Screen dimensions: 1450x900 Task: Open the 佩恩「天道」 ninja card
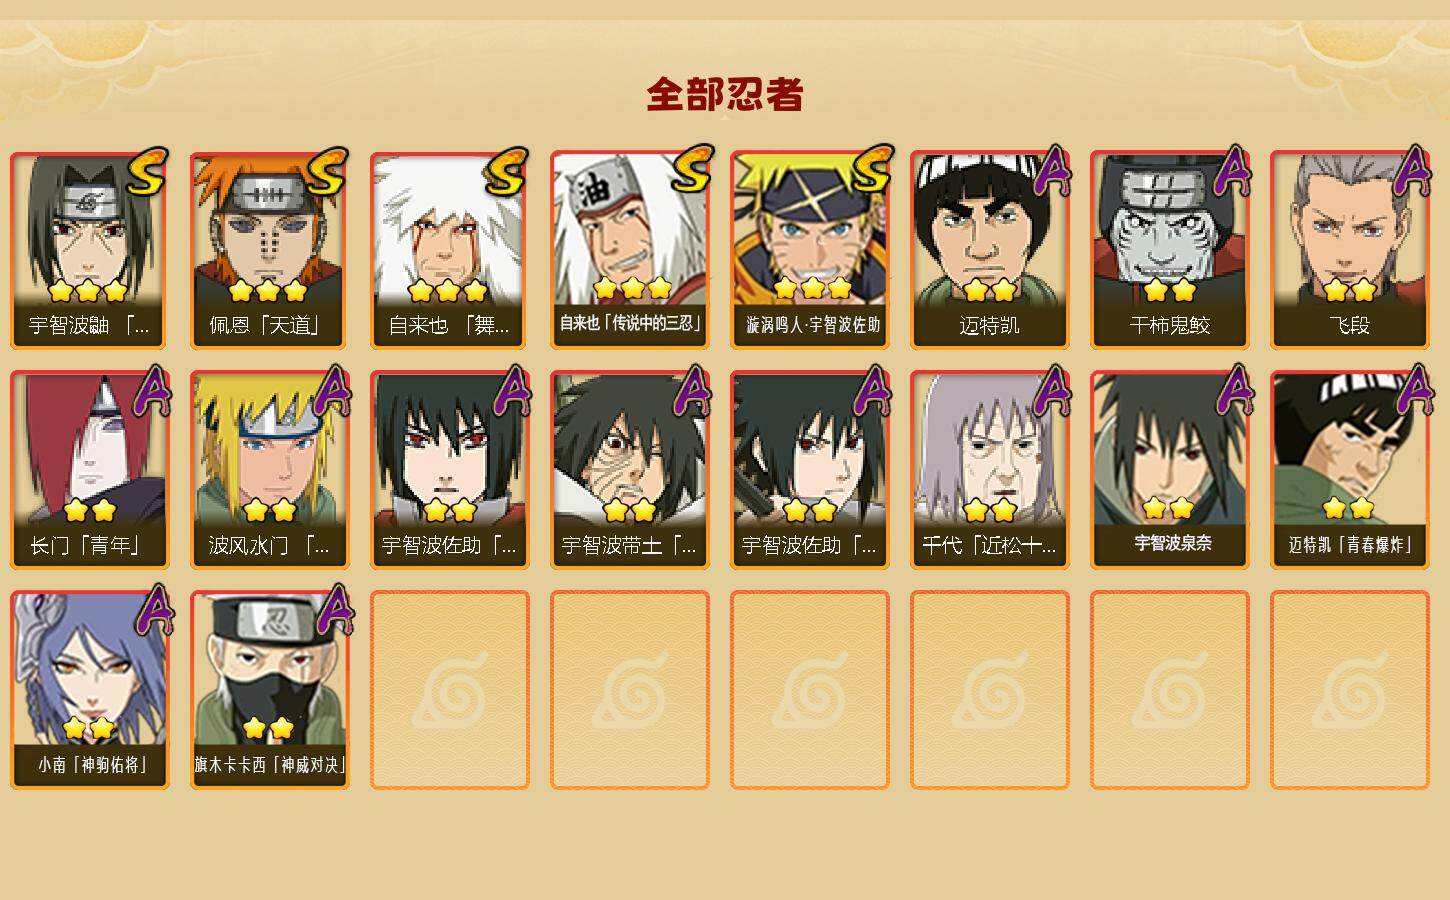click(x=269, y=250)
